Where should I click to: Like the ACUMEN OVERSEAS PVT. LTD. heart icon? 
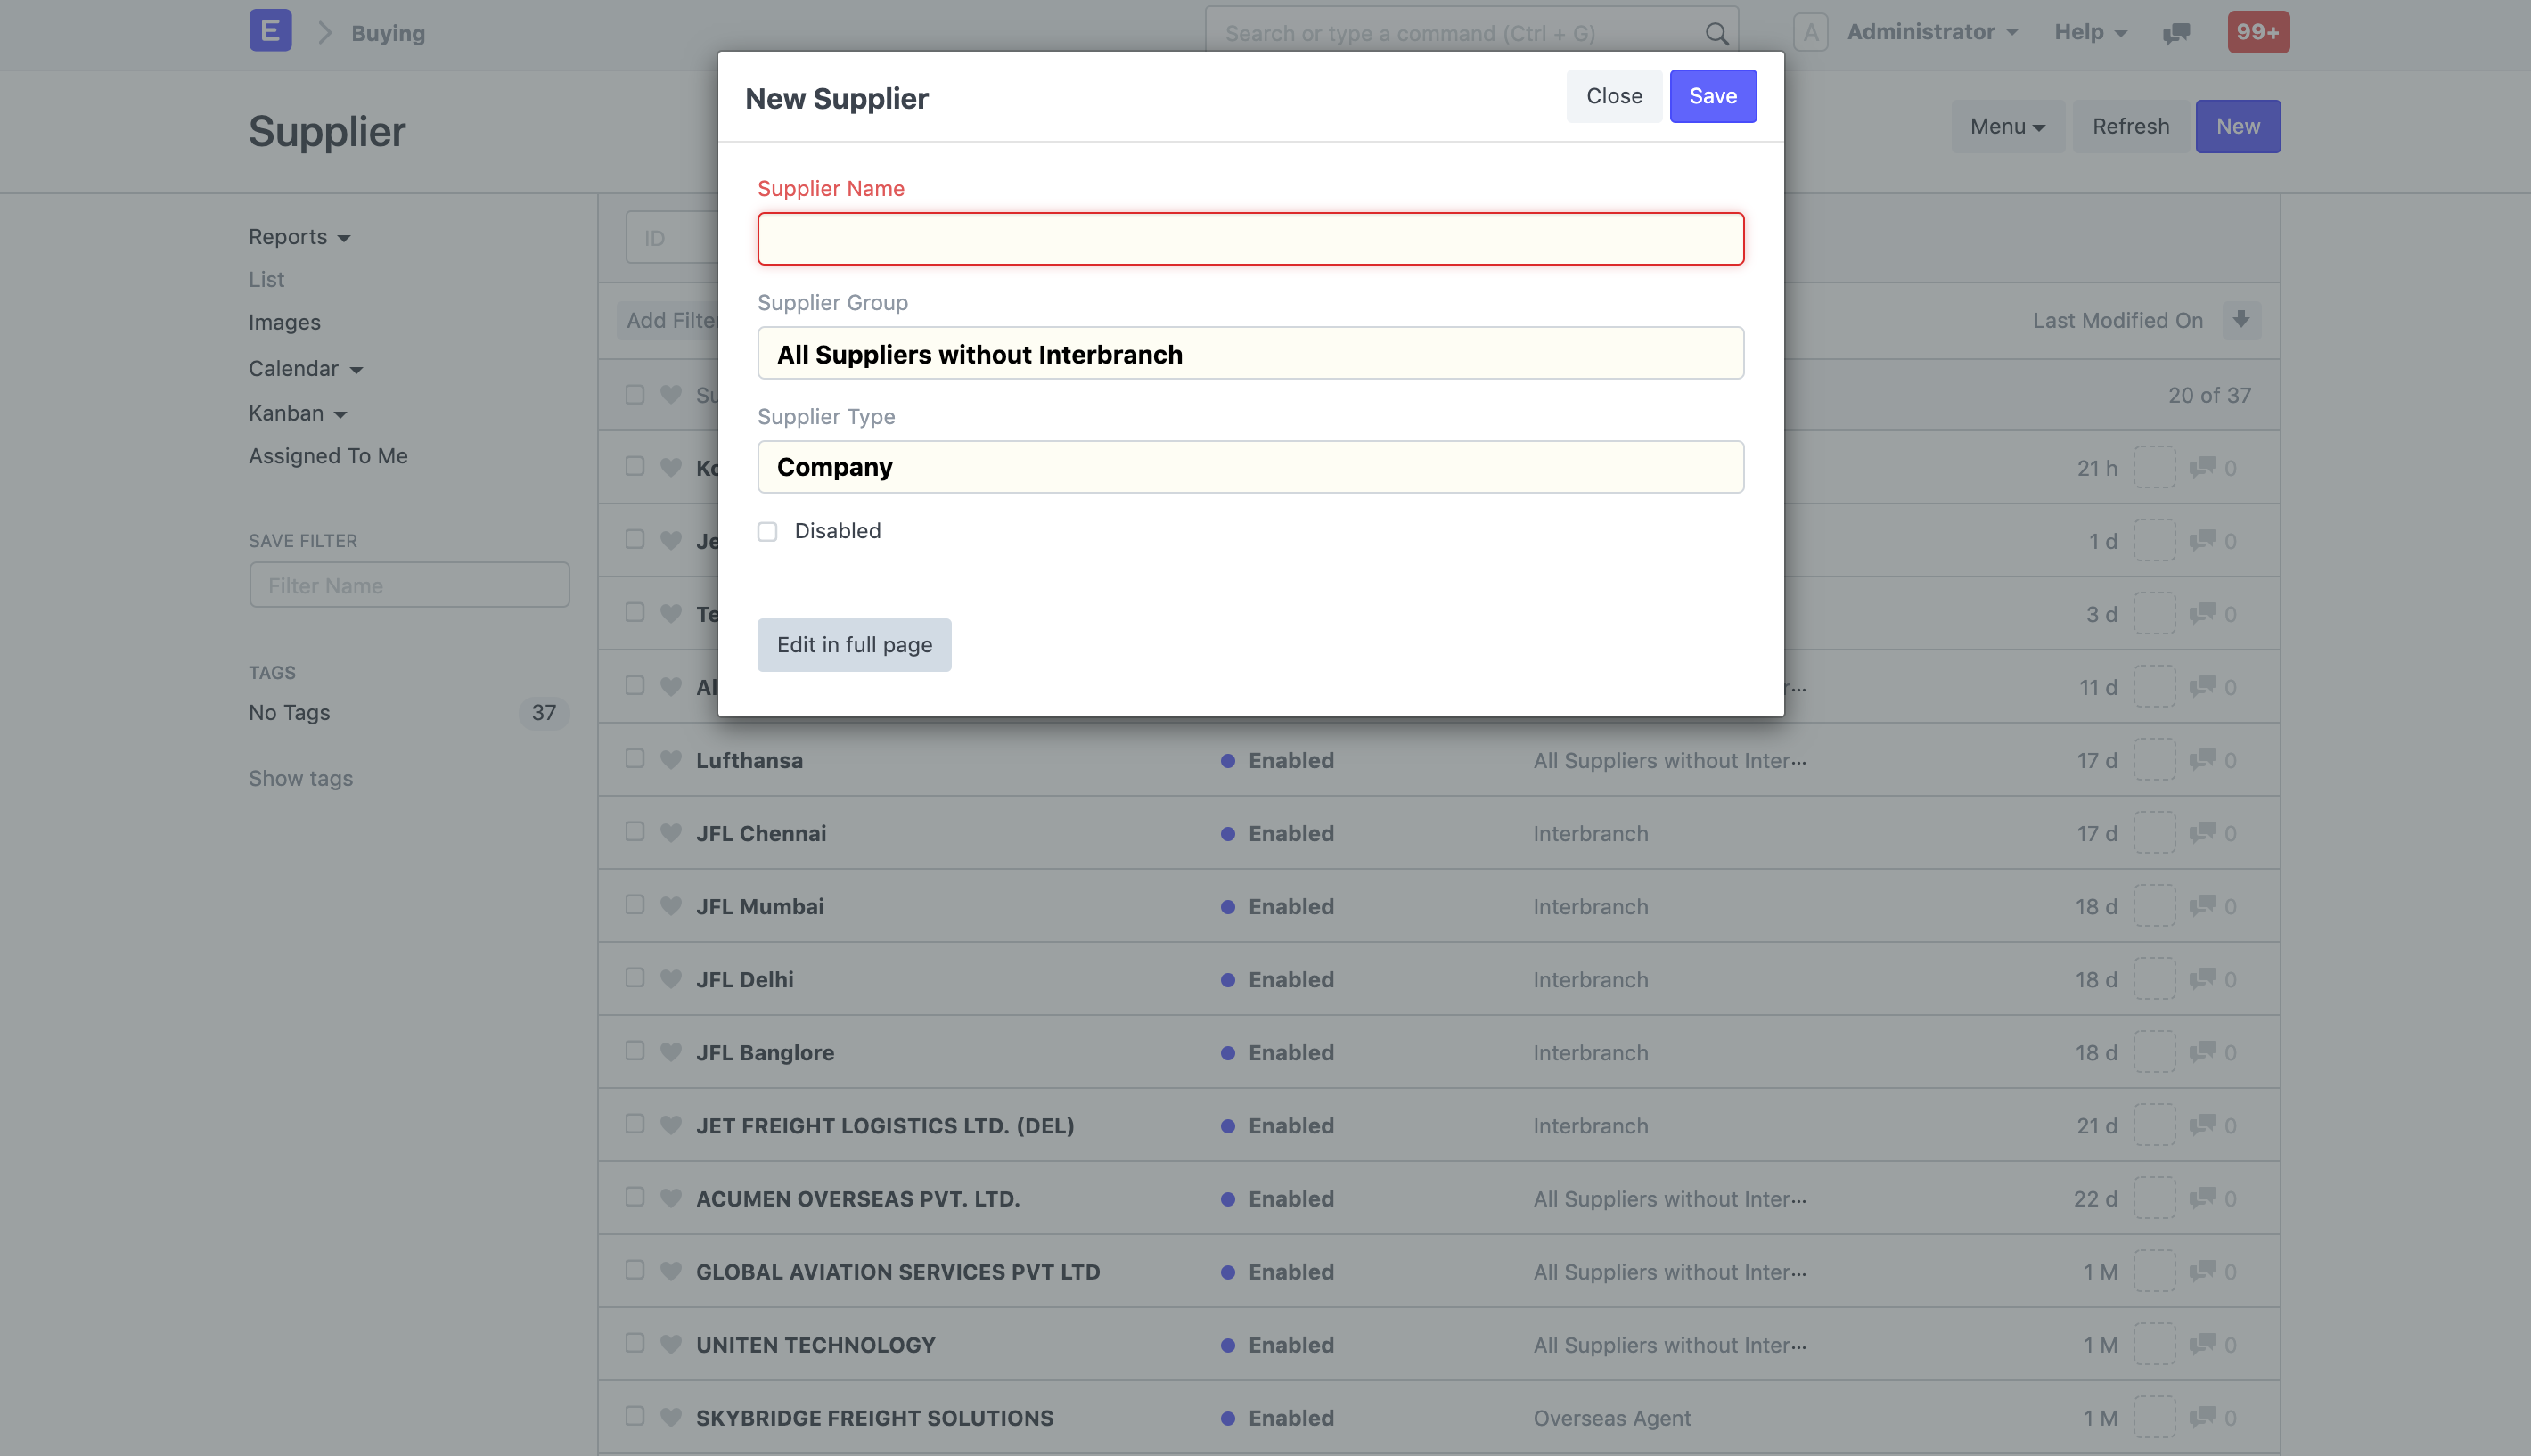pos(671,1197)
